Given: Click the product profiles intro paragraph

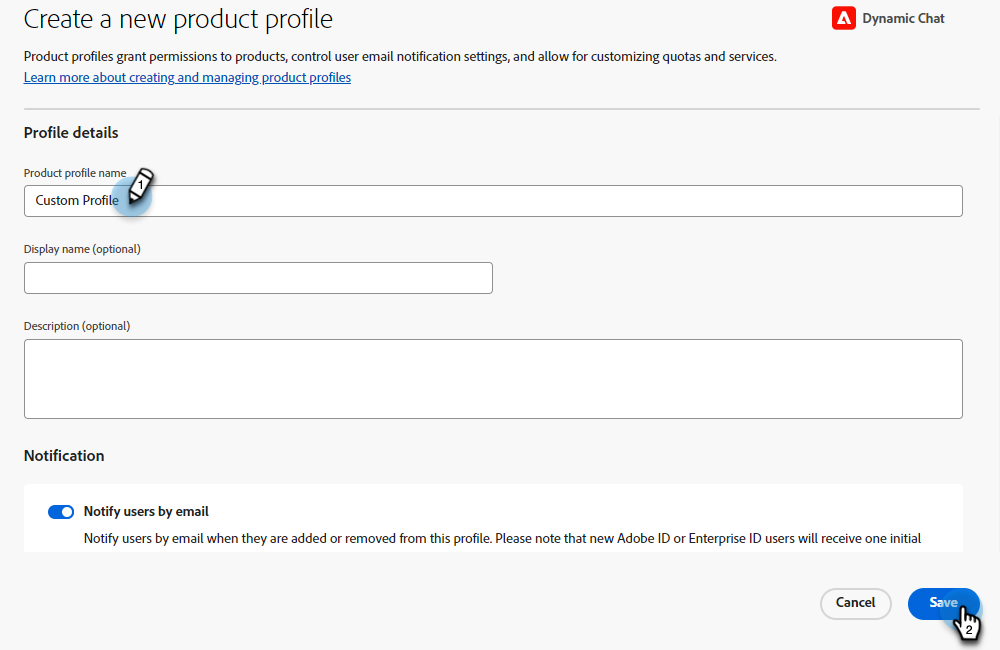Looking at the screenshot, I should [x=400, y=57].
